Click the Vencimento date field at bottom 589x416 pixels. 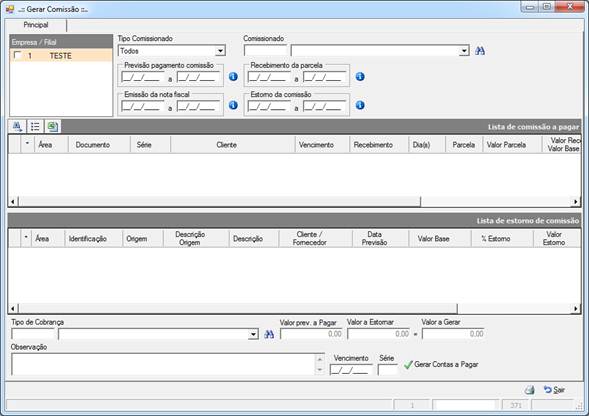point(351,370)
